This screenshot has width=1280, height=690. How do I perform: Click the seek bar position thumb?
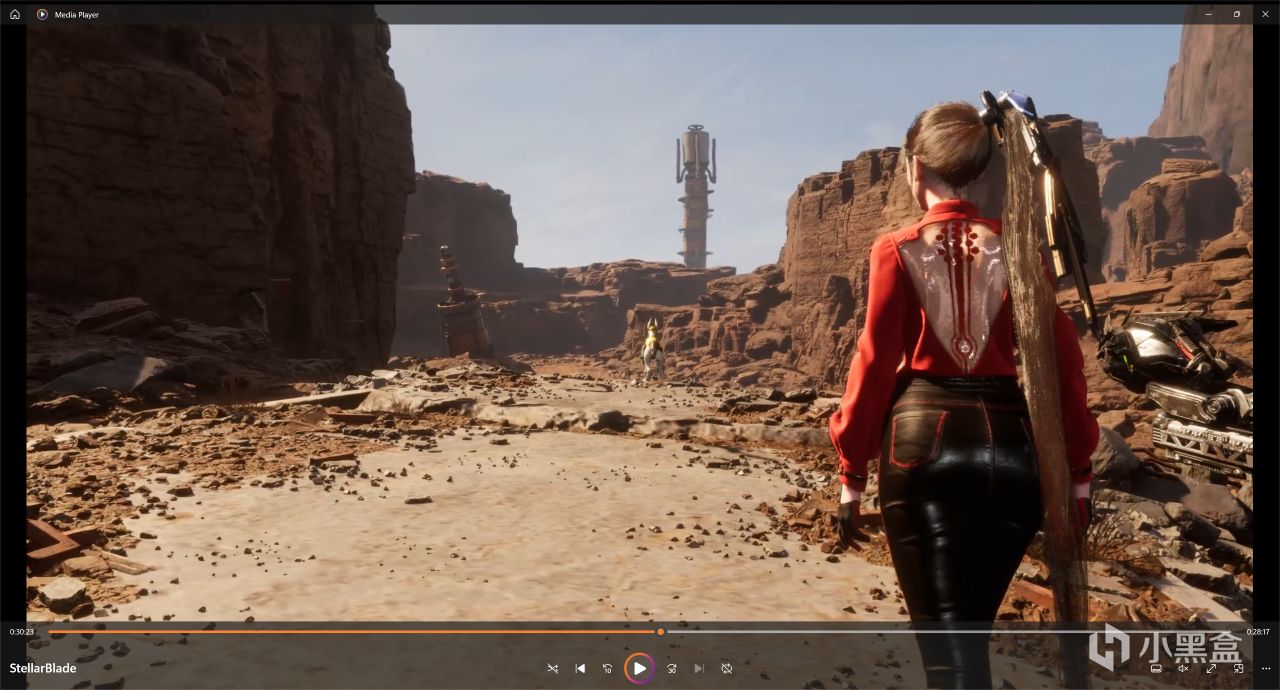(x=660, y=632)
